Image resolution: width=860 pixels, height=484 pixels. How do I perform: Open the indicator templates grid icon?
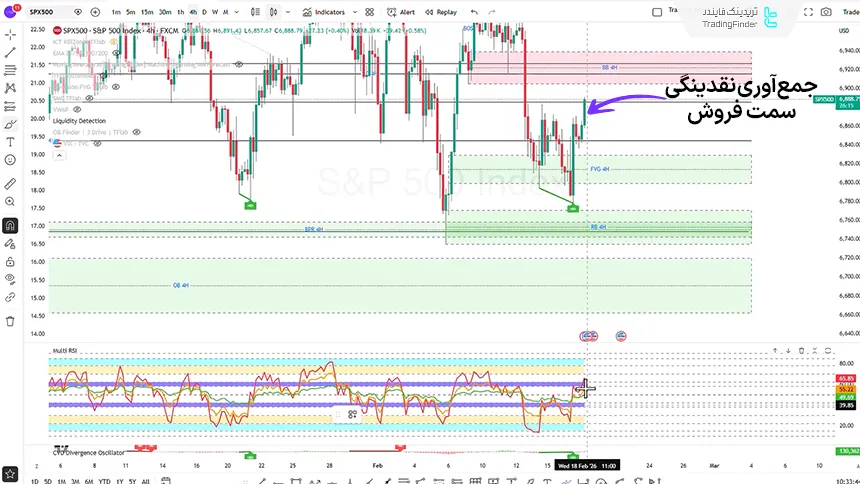371,12
